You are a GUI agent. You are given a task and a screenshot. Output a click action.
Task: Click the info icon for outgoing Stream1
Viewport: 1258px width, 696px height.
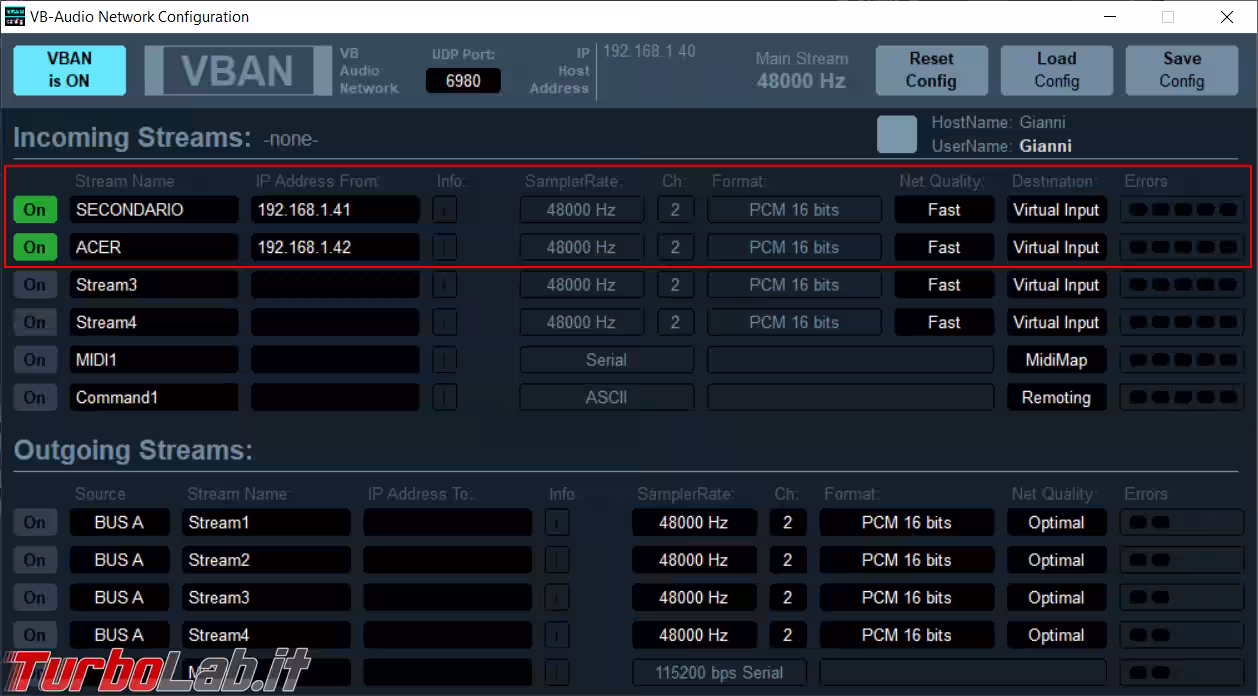(x=557, y=523)
